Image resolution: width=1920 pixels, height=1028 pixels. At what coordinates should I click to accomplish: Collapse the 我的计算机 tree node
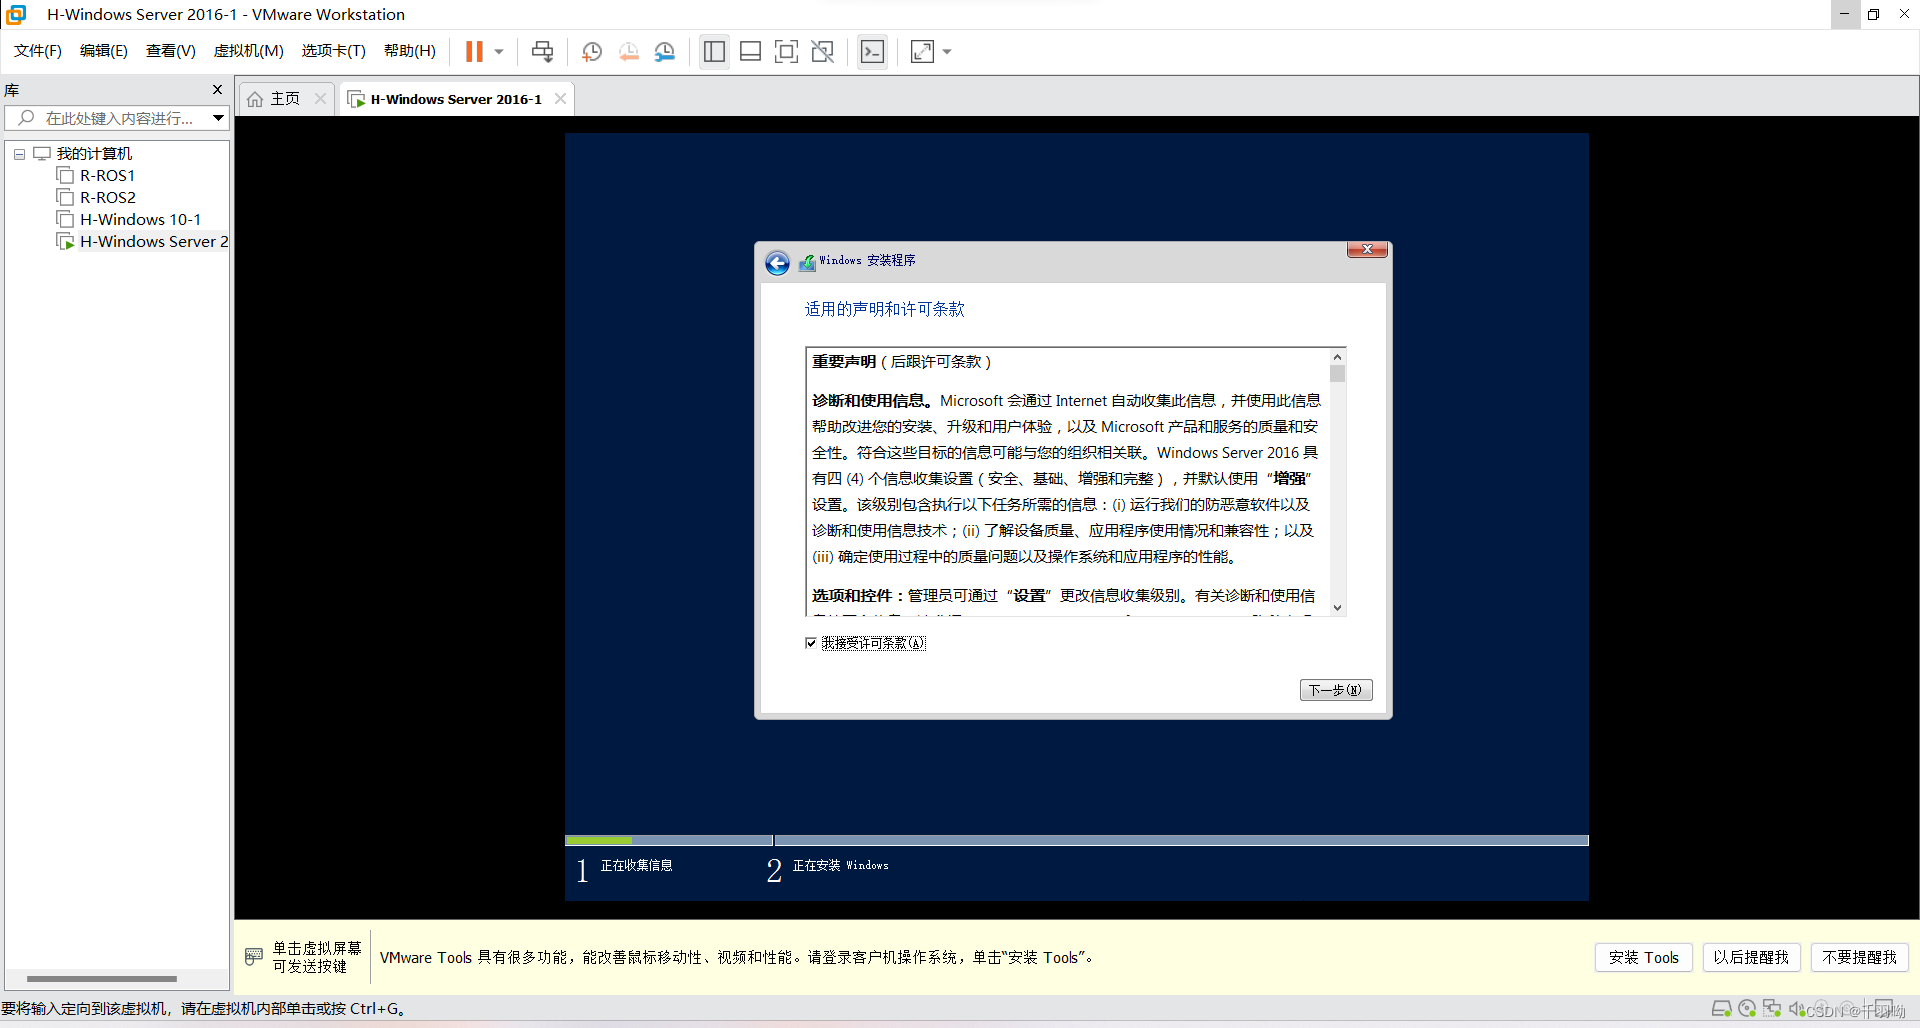(19, 154)
